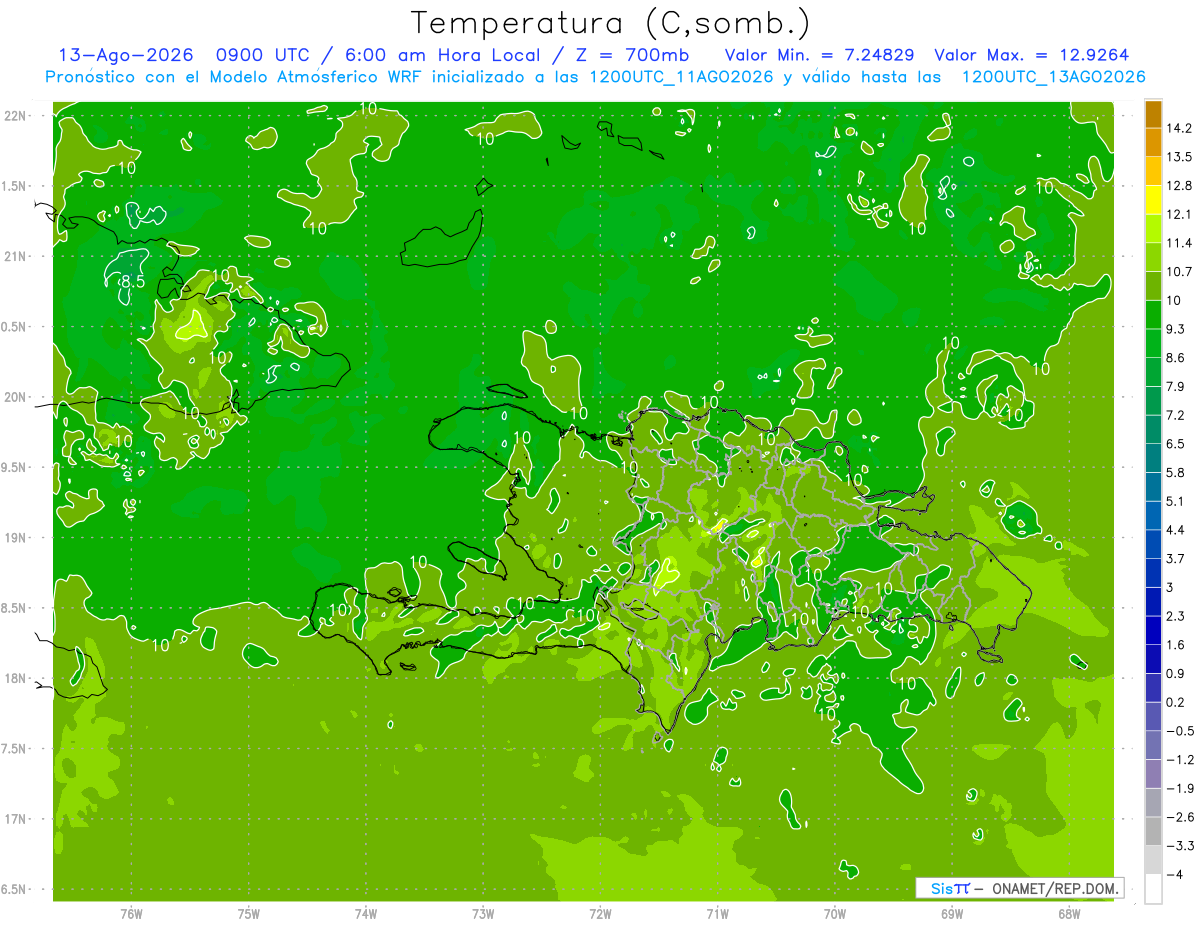Click the "70W" longitude axis label
The height and width of the screenshot is (927, 1200).
(834, 913)
